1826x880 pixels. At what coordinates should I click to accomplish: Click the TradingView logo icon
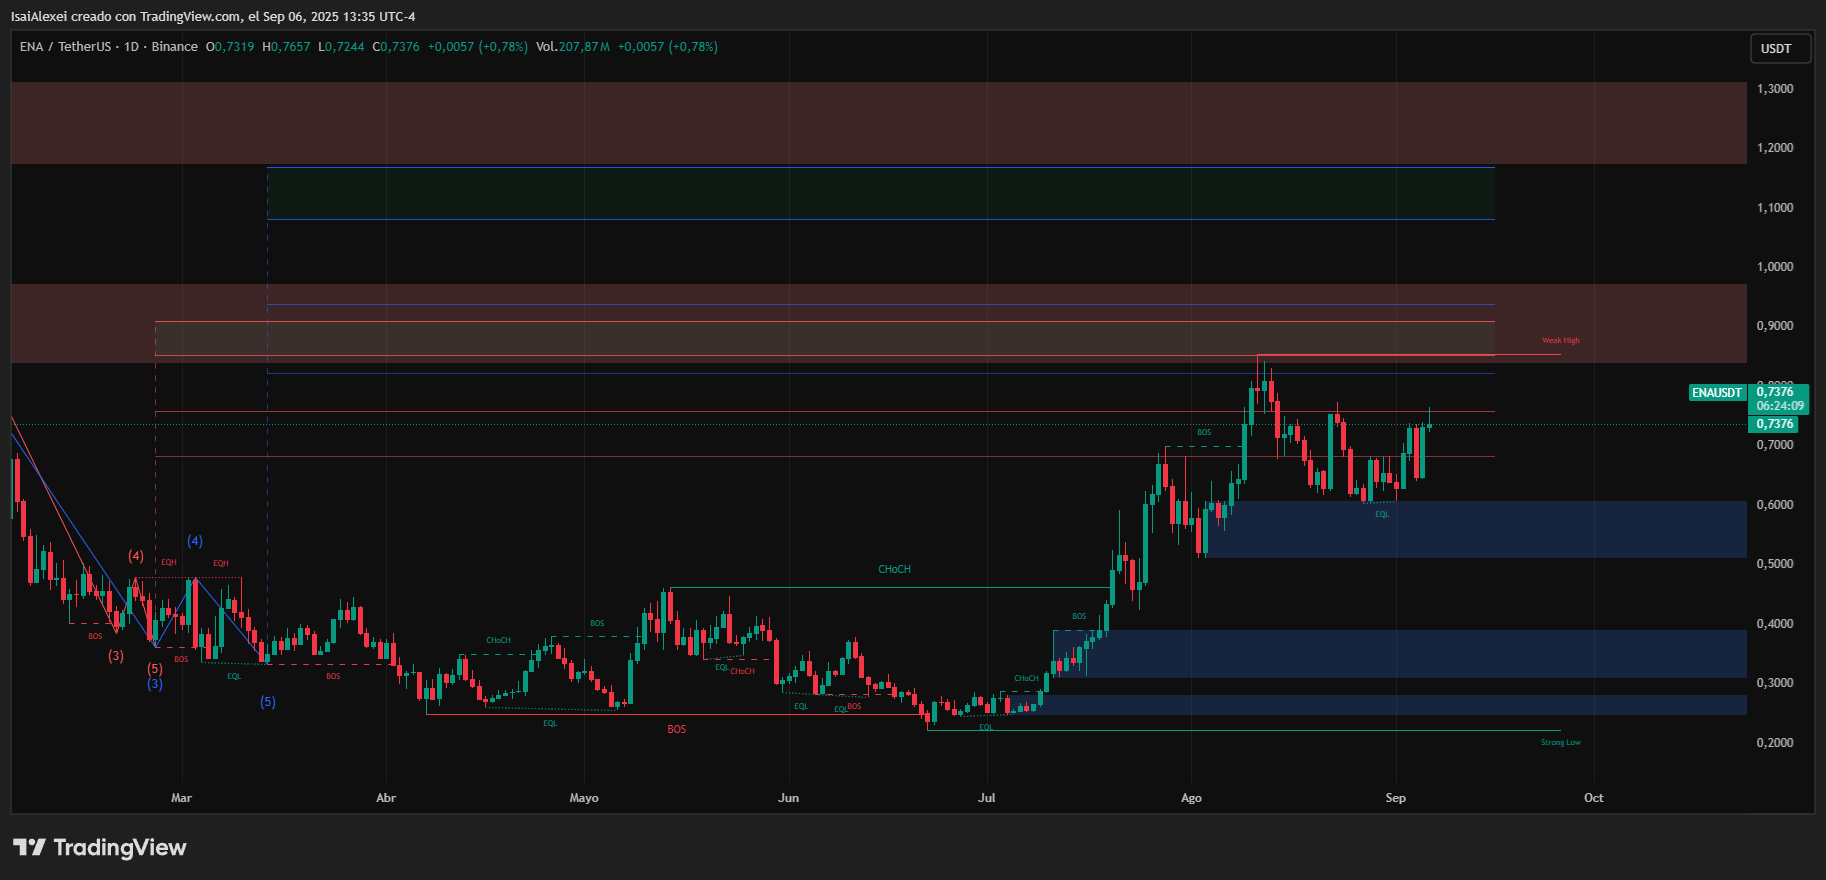(x=29, y=848)
